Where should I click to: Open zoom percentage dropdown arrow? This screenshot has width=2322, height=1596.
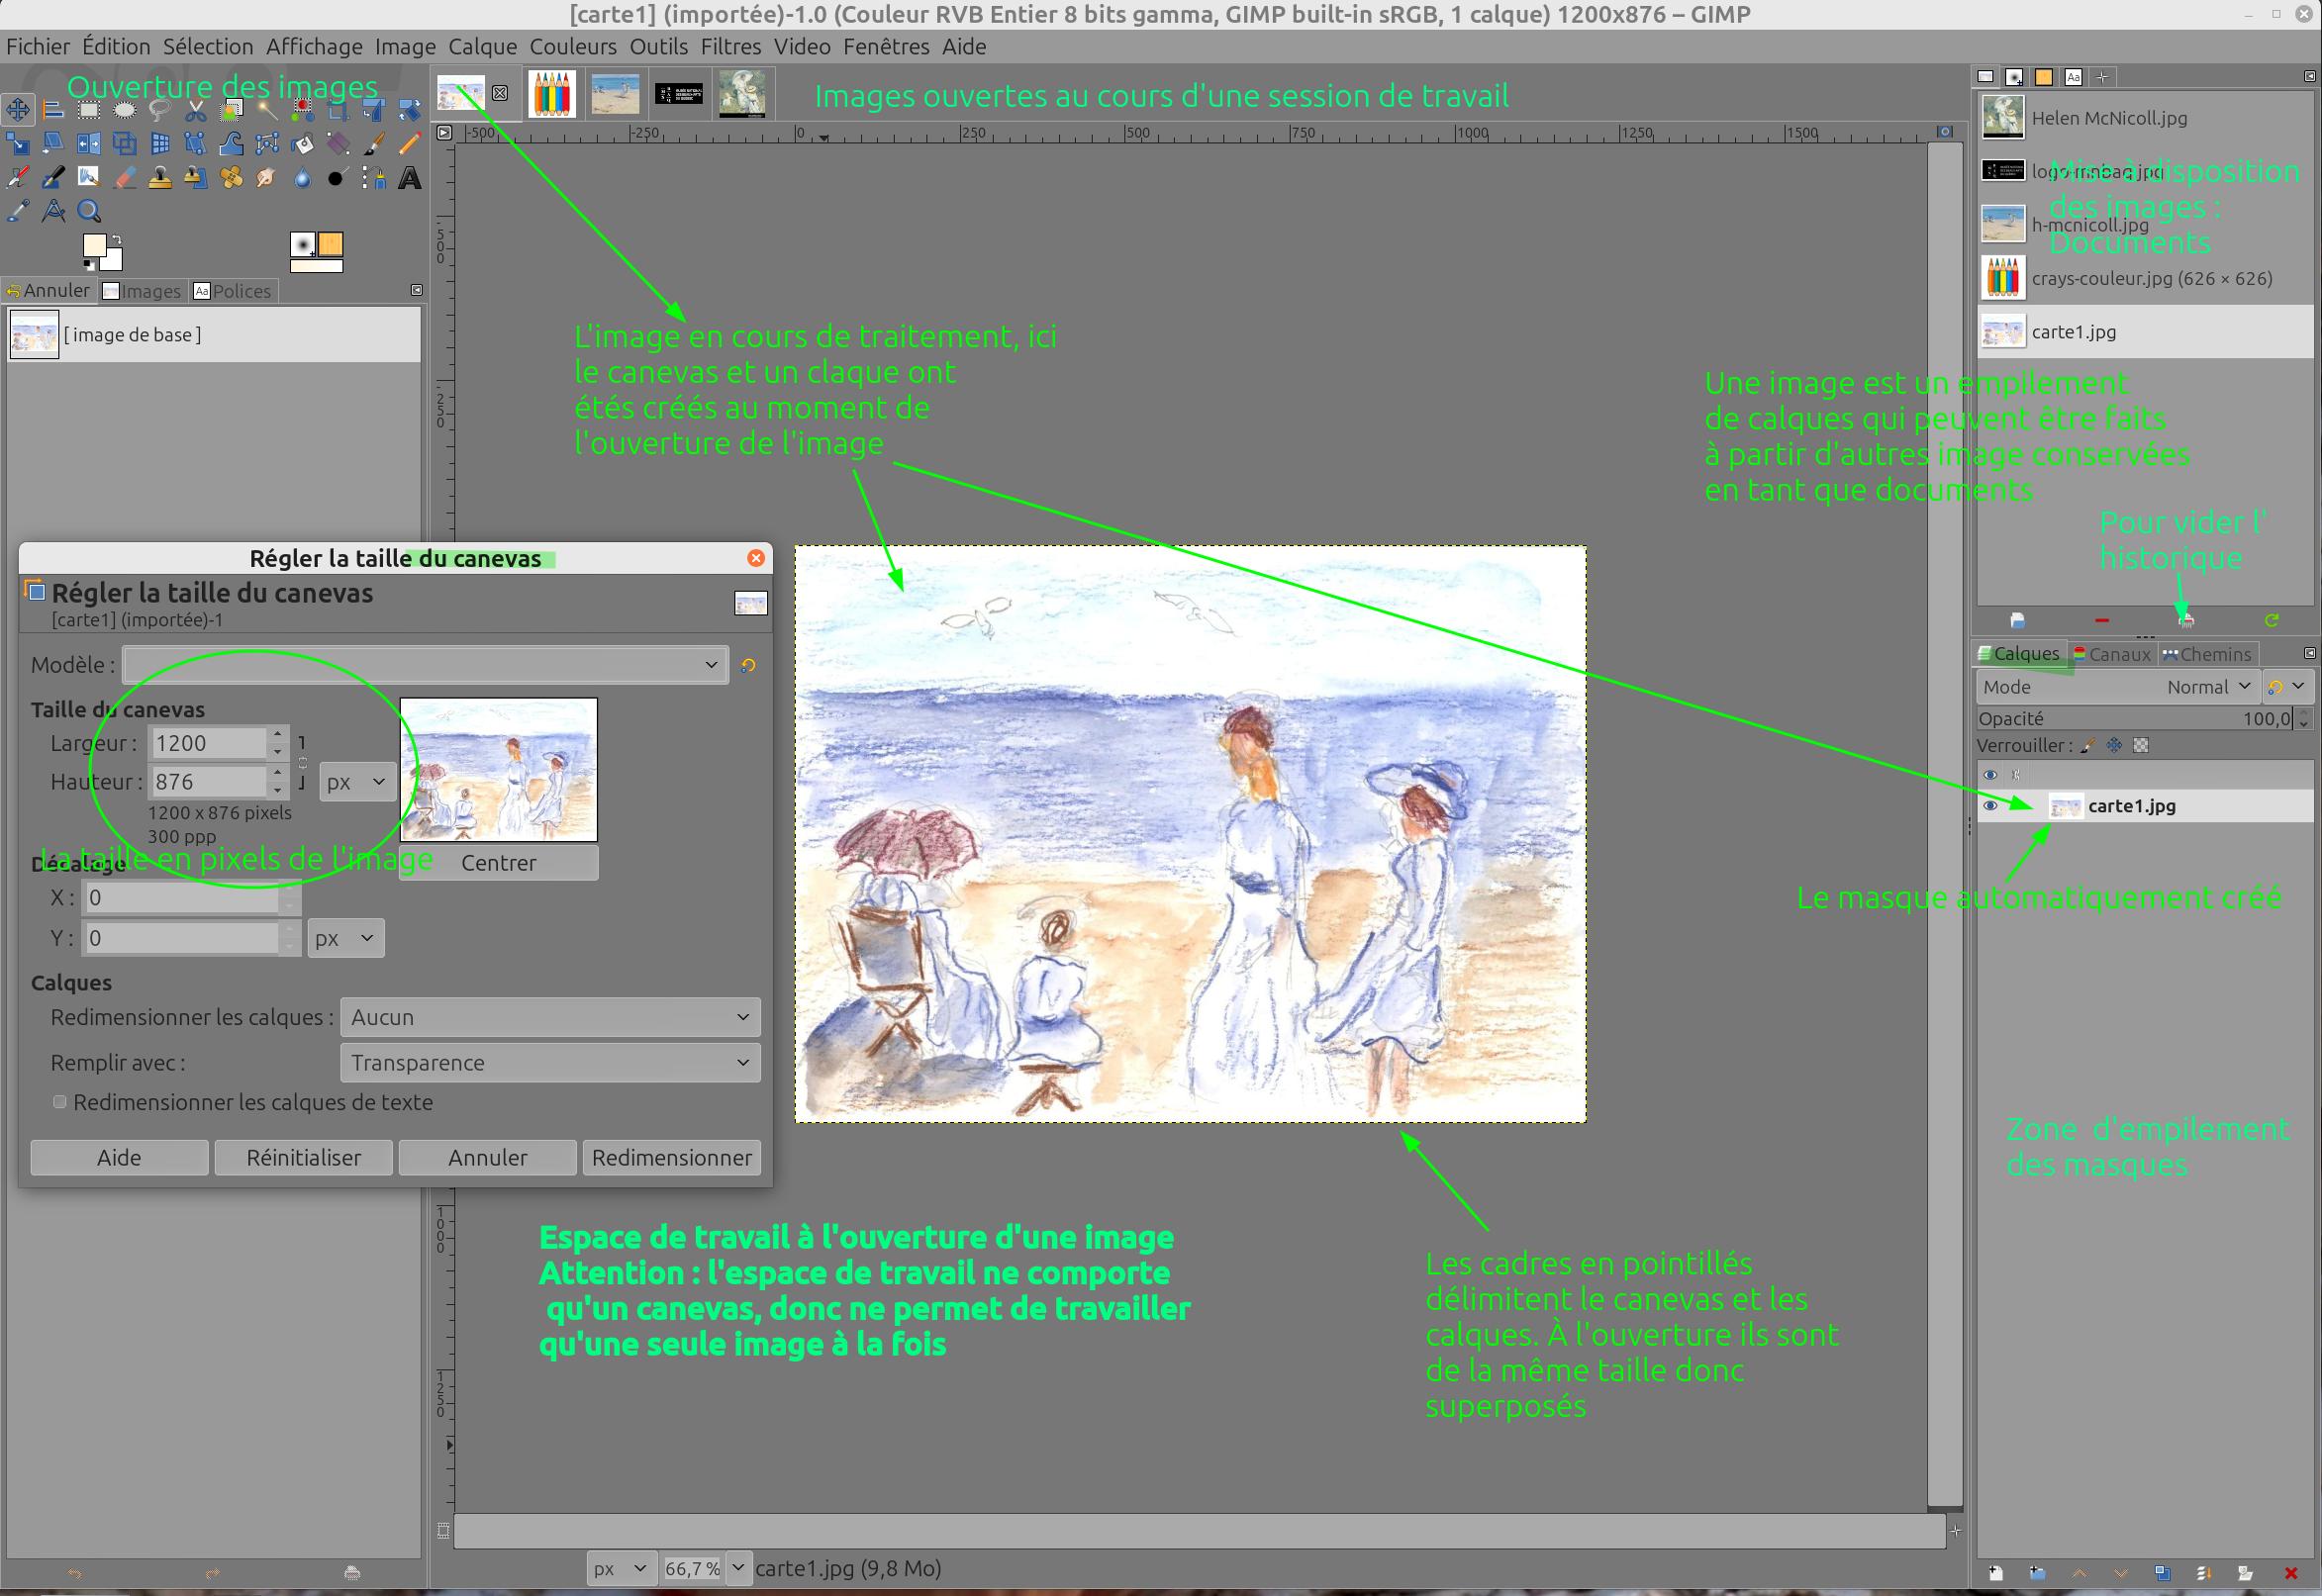(x=738, y=1568)
